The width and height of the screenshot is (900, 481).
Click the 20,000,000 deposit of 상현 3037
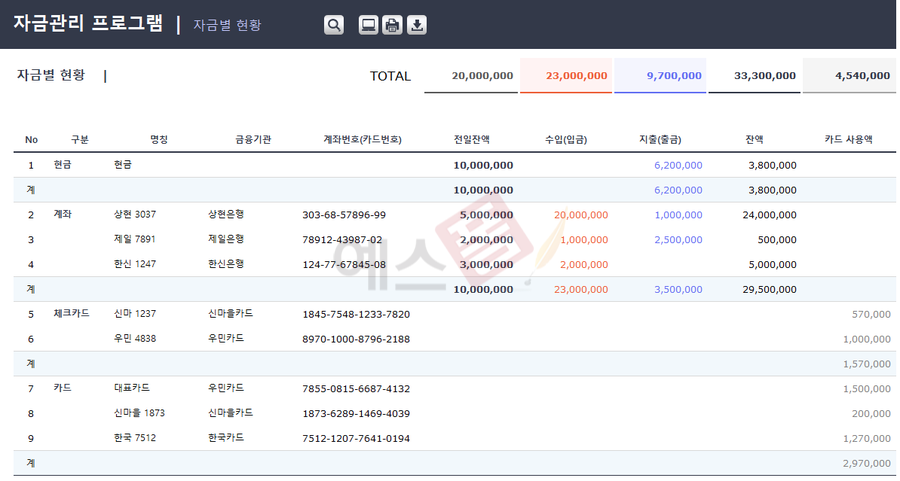(581, 215)
